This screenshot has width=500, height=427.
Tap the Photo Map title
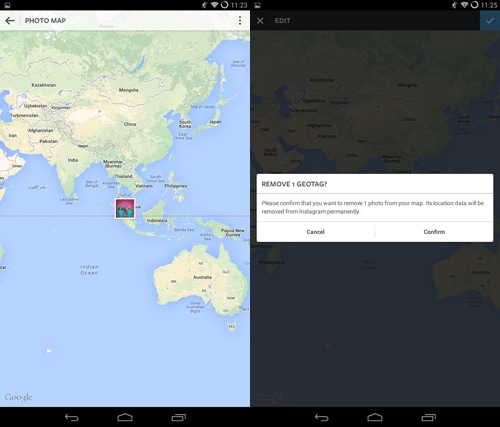[45, 21]
